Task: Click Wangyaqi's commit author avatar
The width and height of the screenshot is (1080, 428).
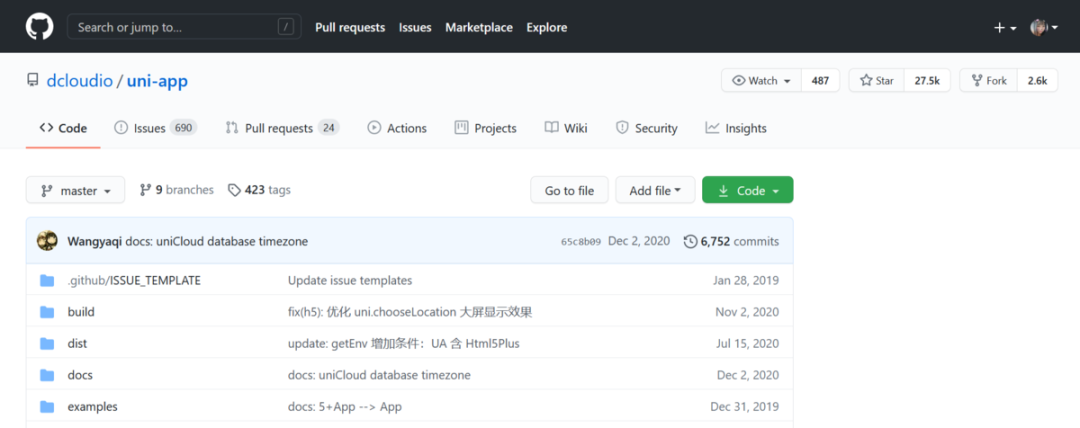Action: (47, 241)
